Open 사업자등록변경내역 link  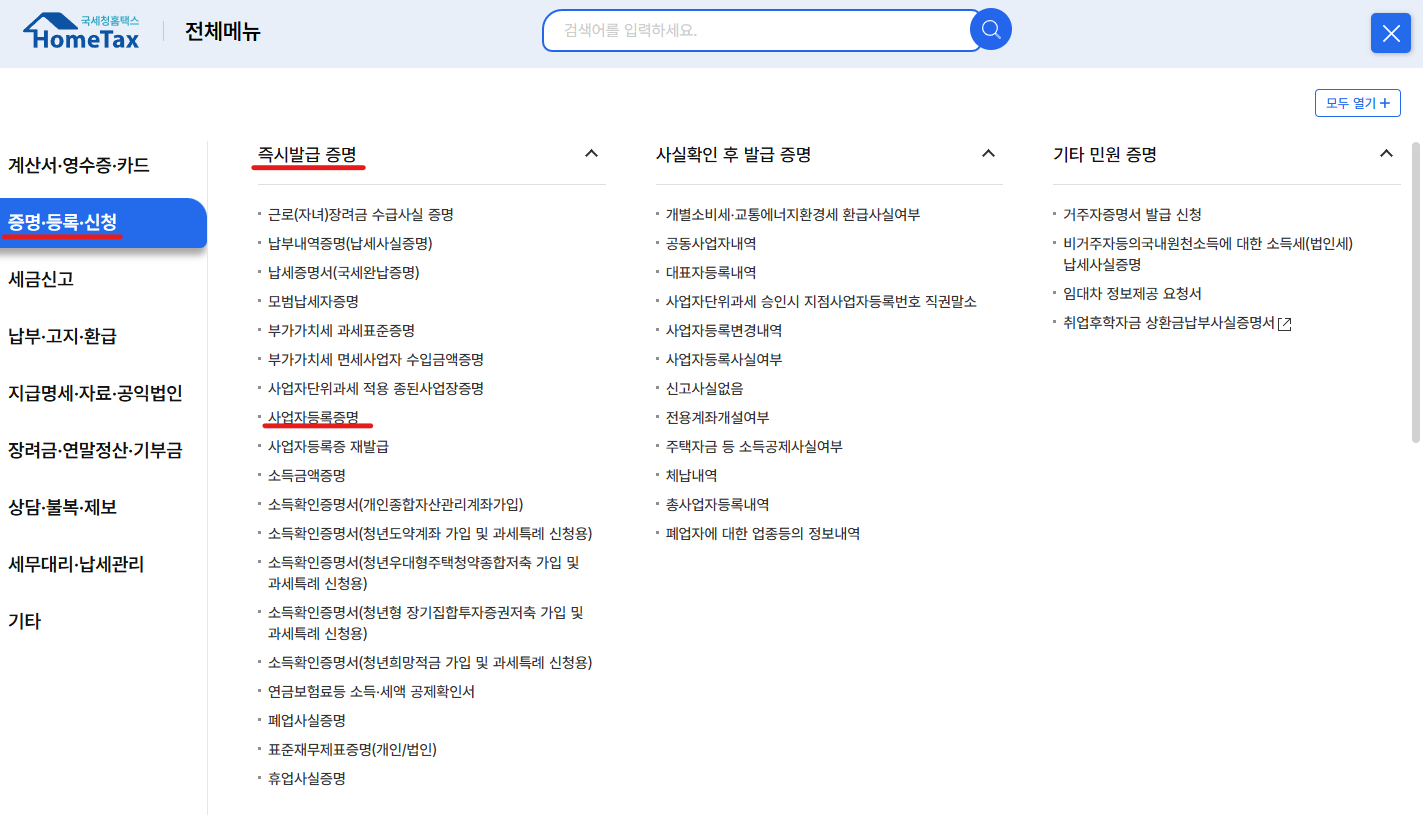724,331
